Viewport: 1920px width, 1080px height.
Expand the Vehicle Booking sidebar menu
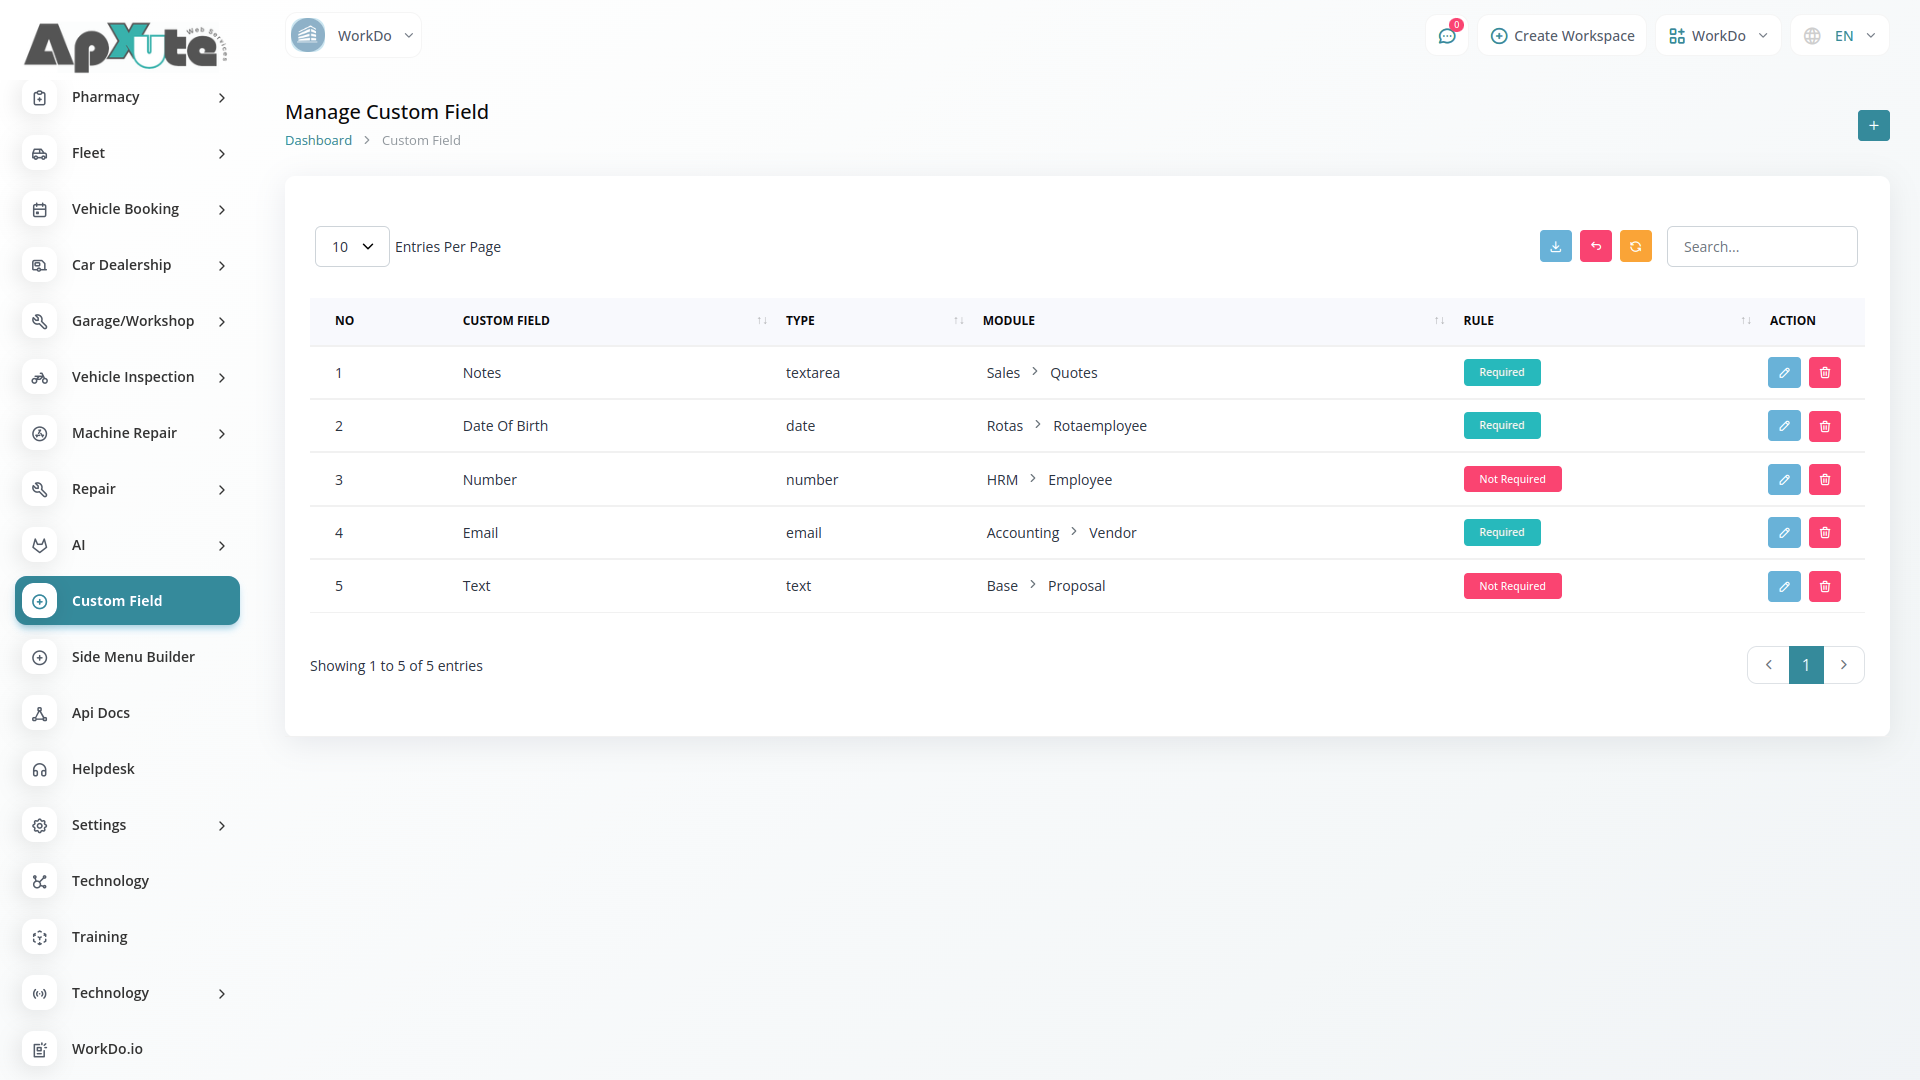(127, 209)
